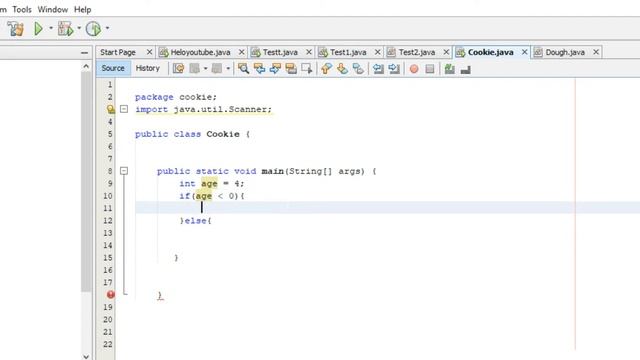Collapse the main method fold
This screenshot has height=360, width=640.
[124, 171]
